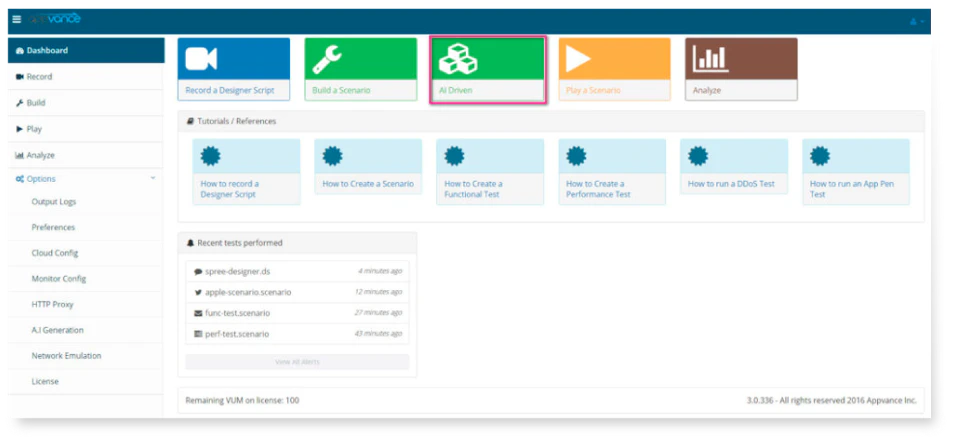This screenshot has height=444, width=960.
Task: Click badge icon above App Pen Test tutorial
Action: click(820, 156)
